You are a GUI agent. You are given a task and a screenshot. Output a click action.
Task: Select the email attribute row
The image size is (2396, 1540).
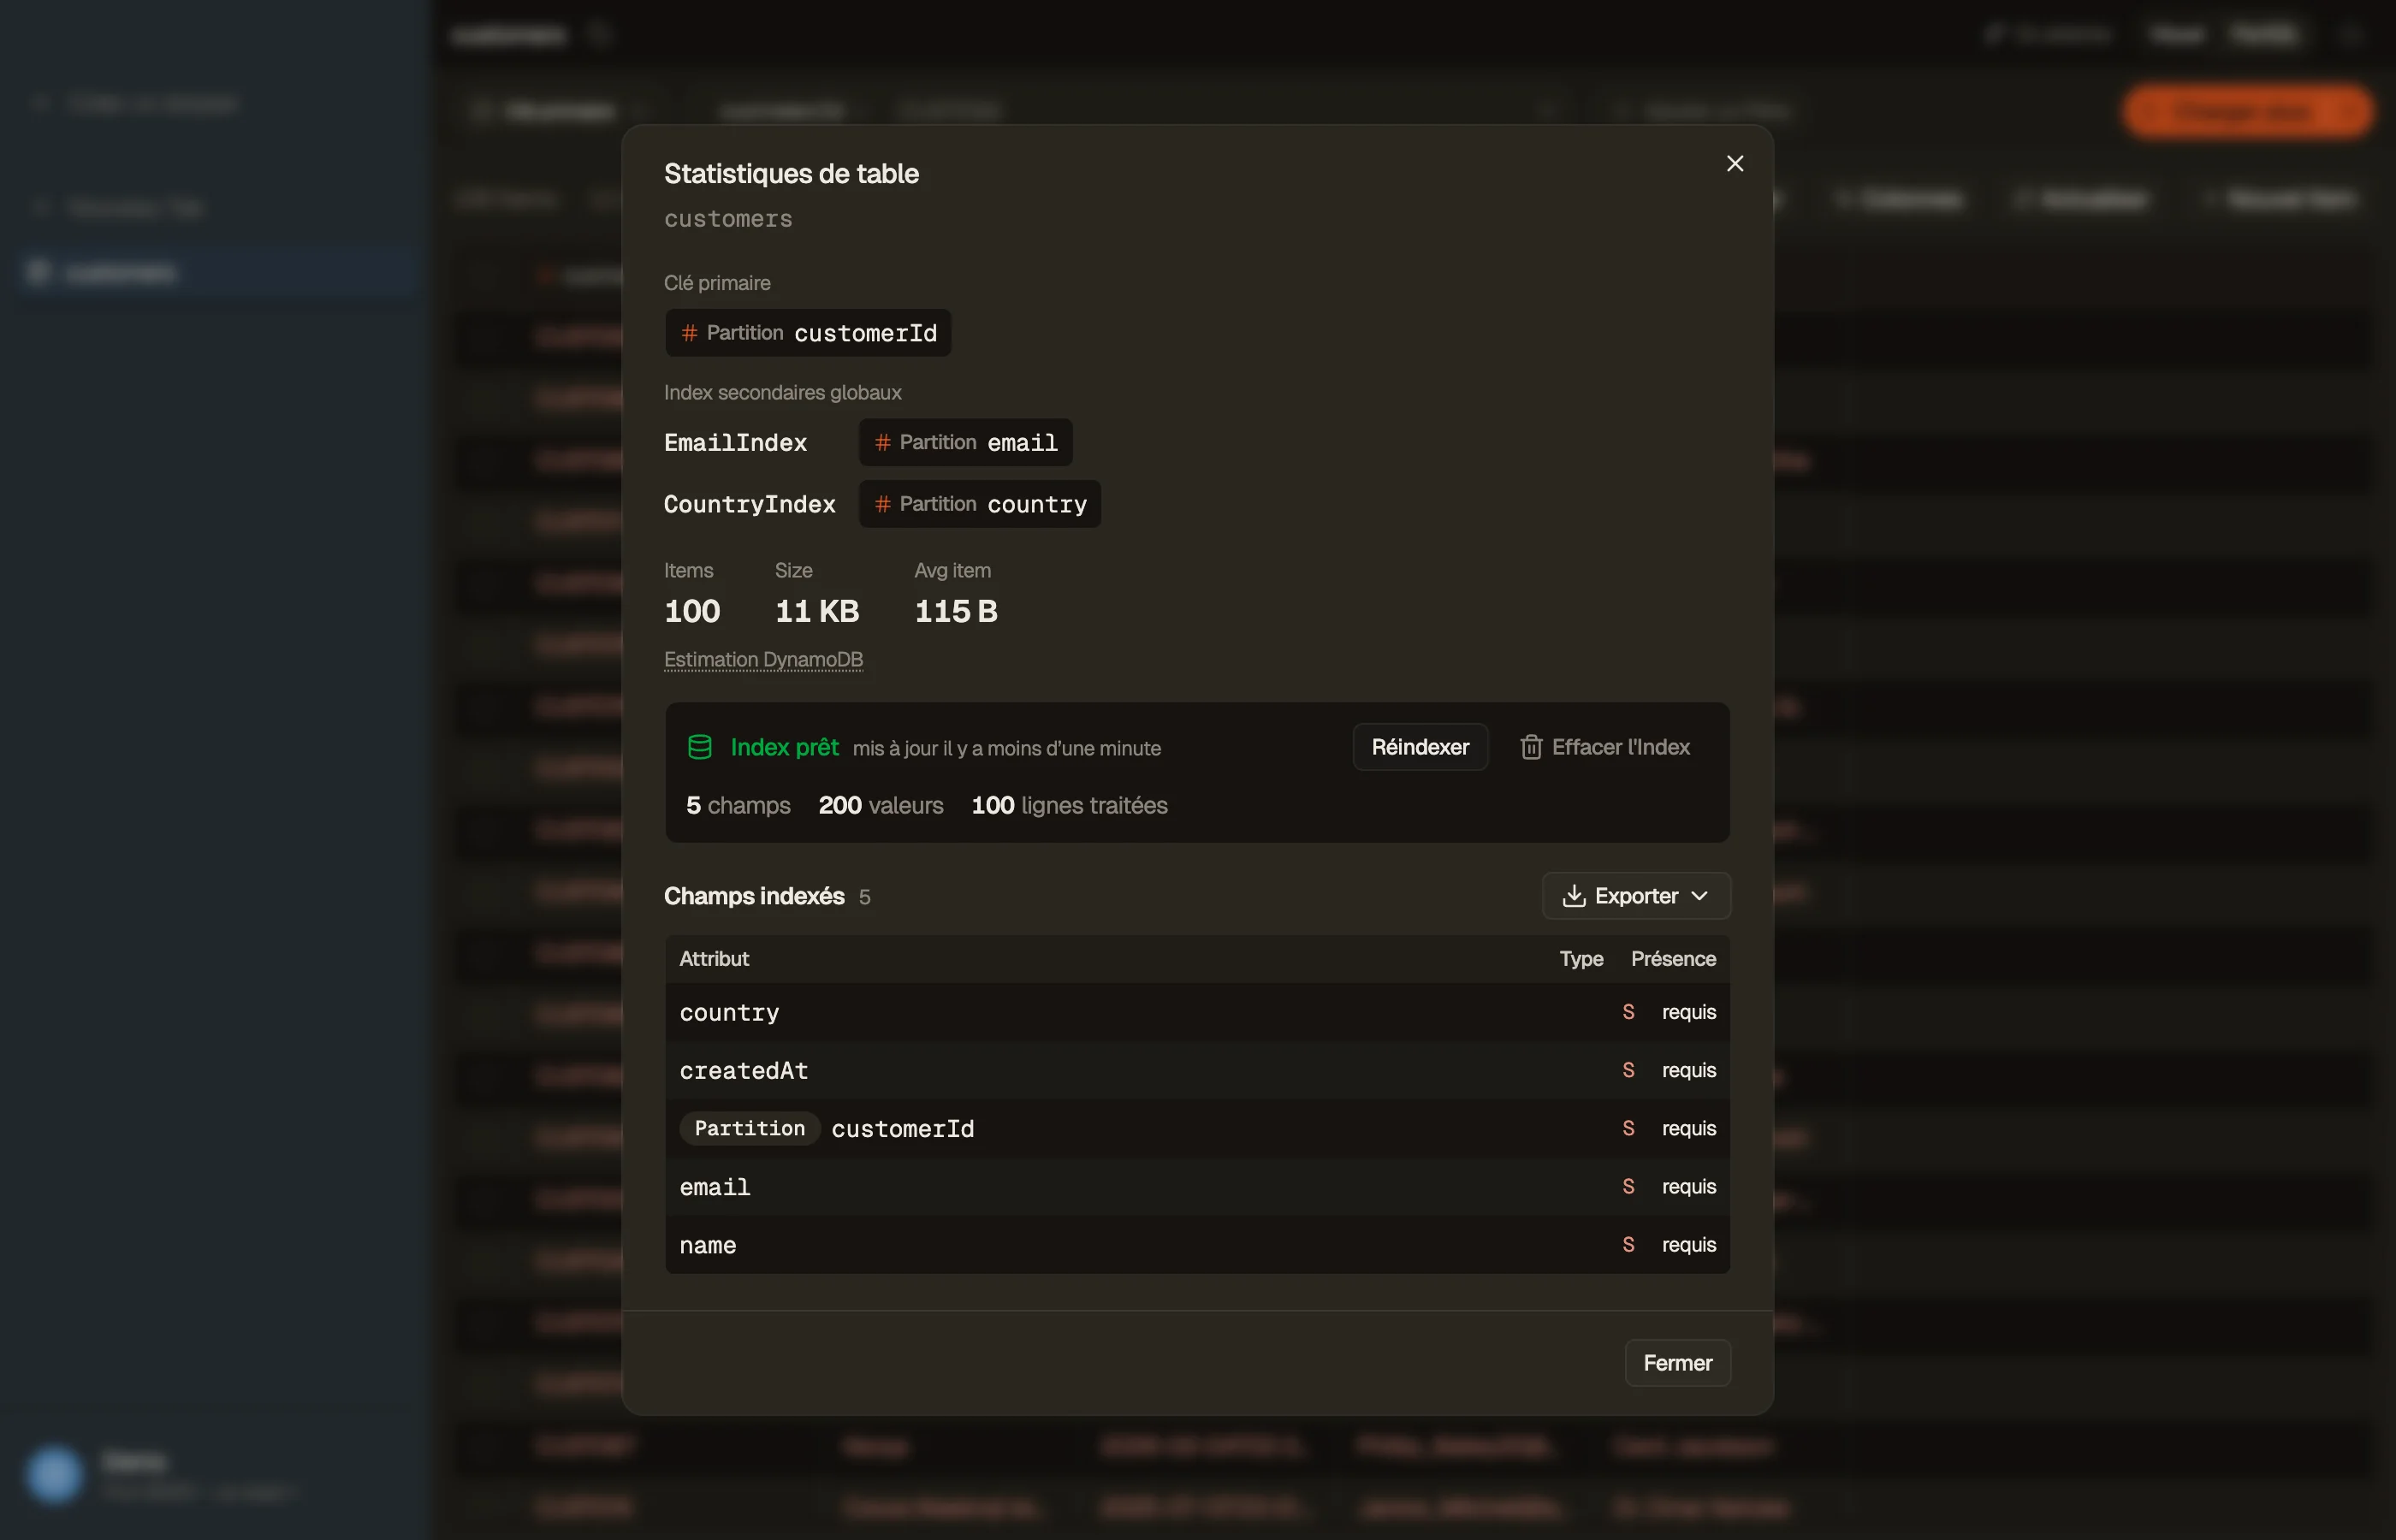1197,1187
